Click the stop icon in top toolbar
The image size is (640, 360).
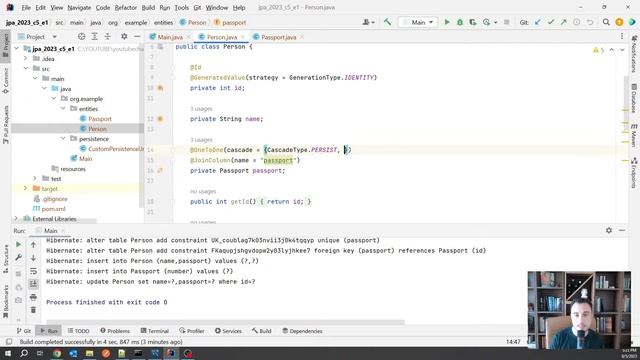pos(507,22)
